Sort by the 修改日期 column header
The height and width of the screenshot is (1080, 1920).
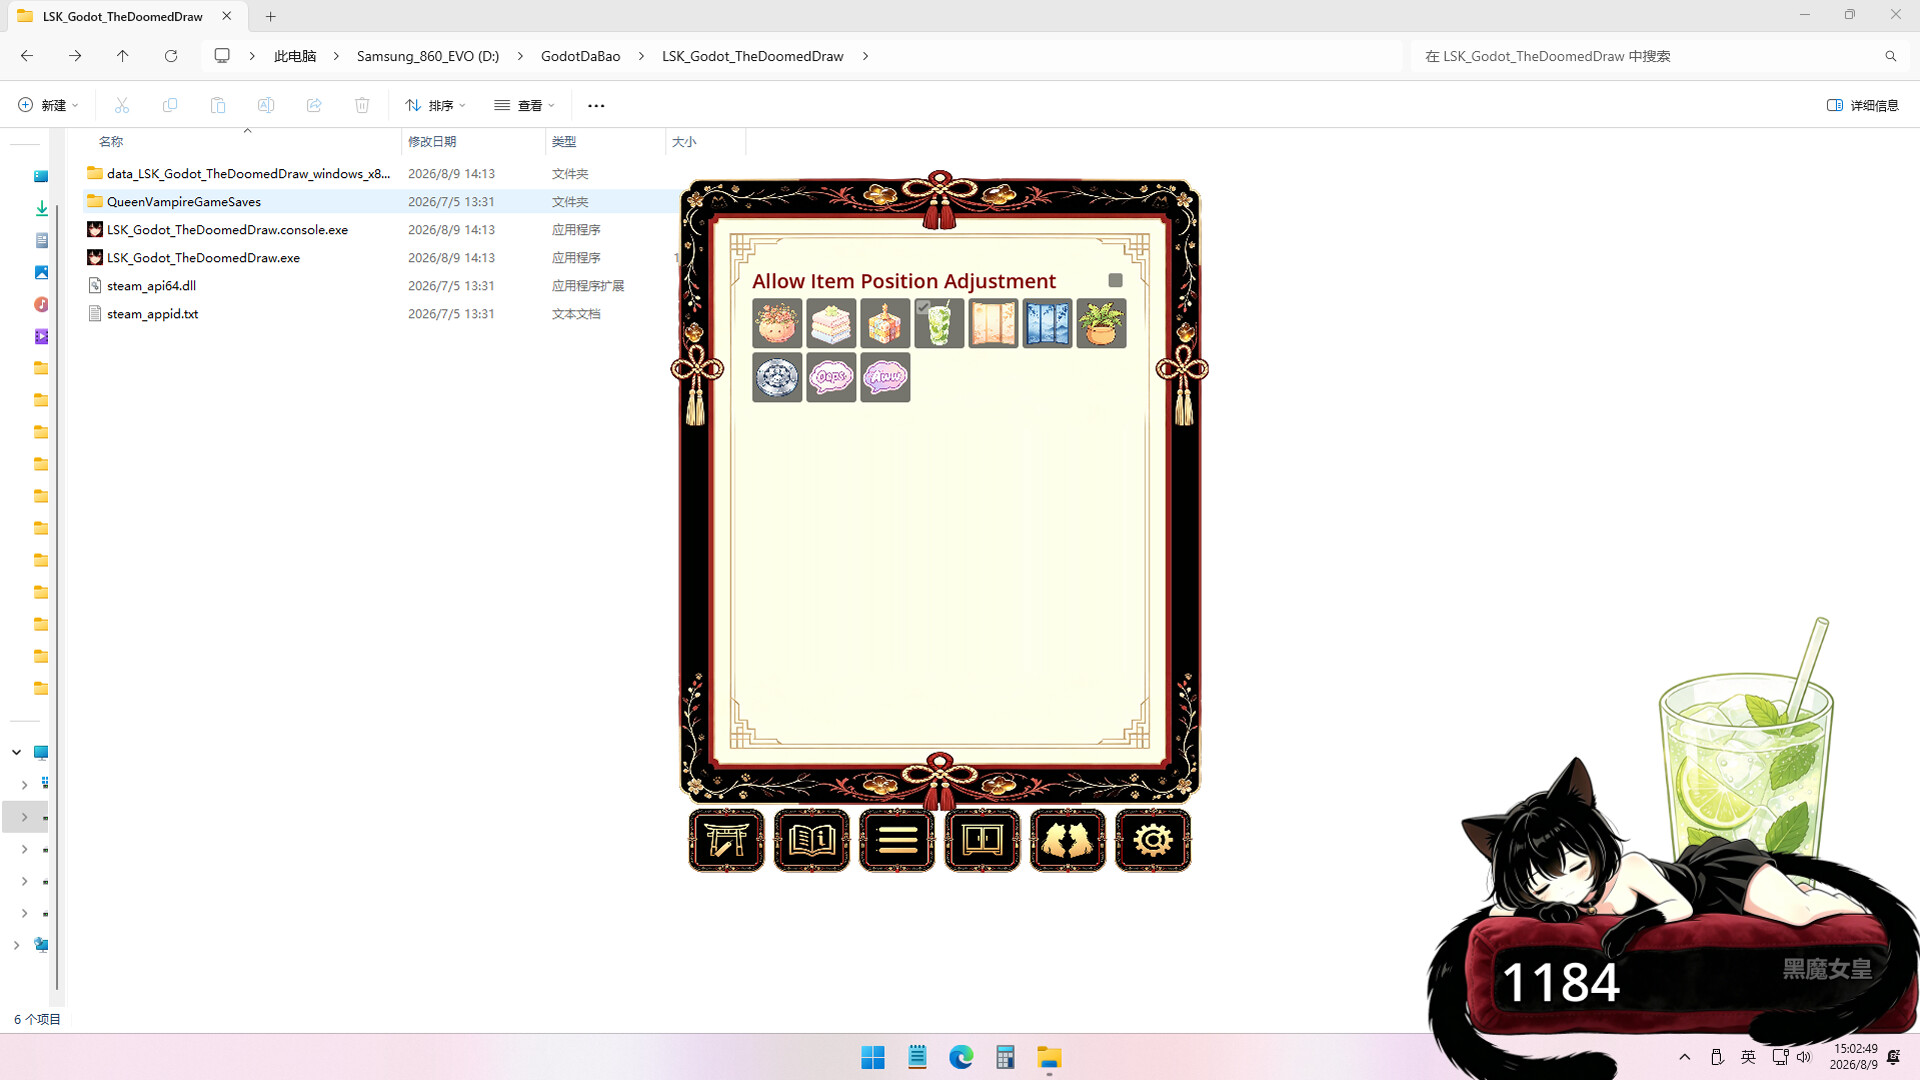point(473,142)
